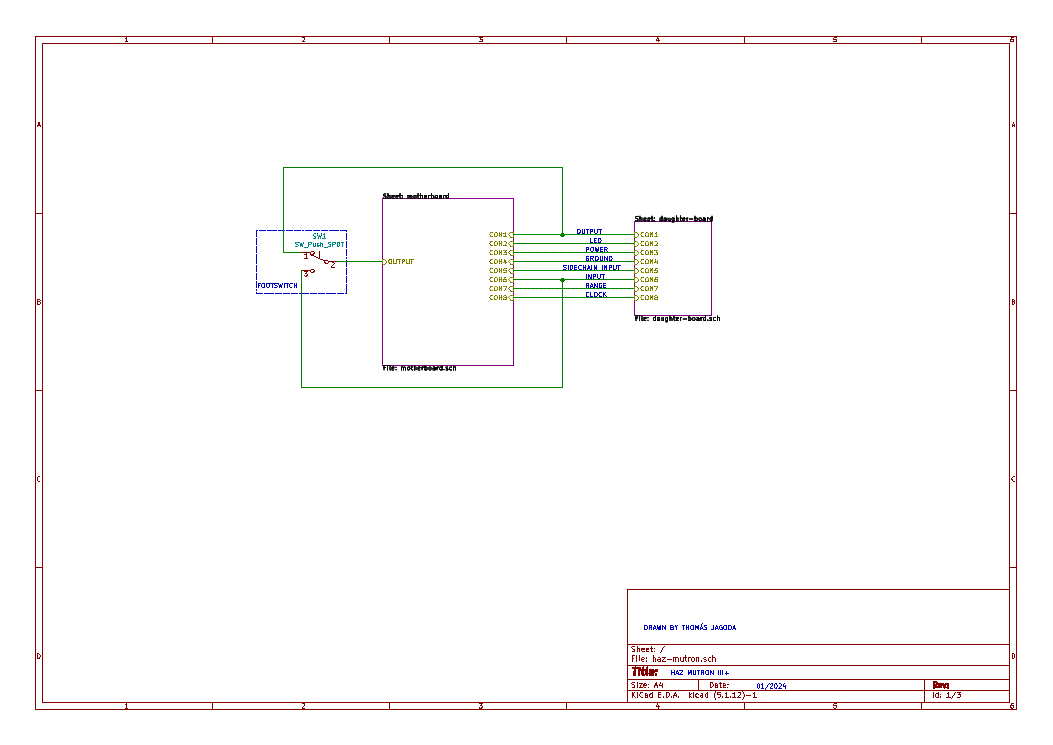Screen dimensions: 1053x745
Task: Select CON5 pin on the motherboard sheet
Action: click(x=501, y=271)
